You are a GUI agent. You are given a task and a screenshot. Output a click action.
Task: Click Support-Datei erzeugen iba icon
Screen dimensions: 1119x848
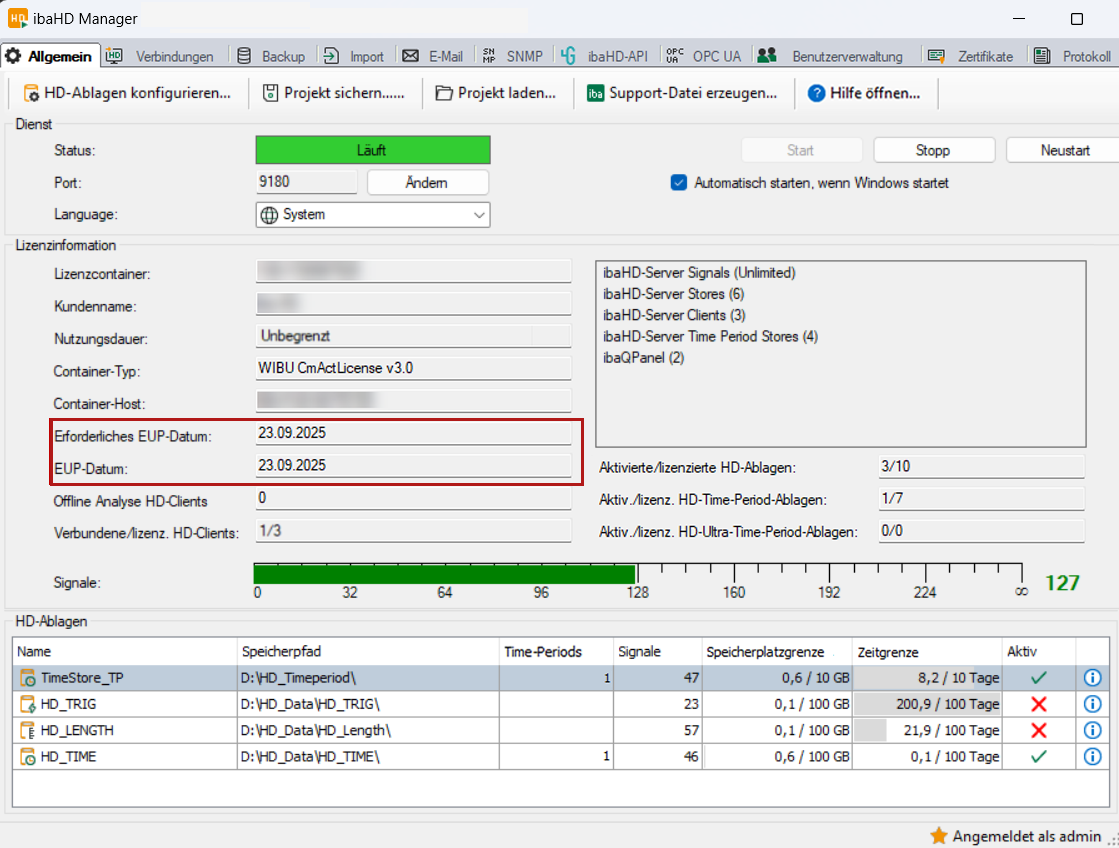[595, 93]
